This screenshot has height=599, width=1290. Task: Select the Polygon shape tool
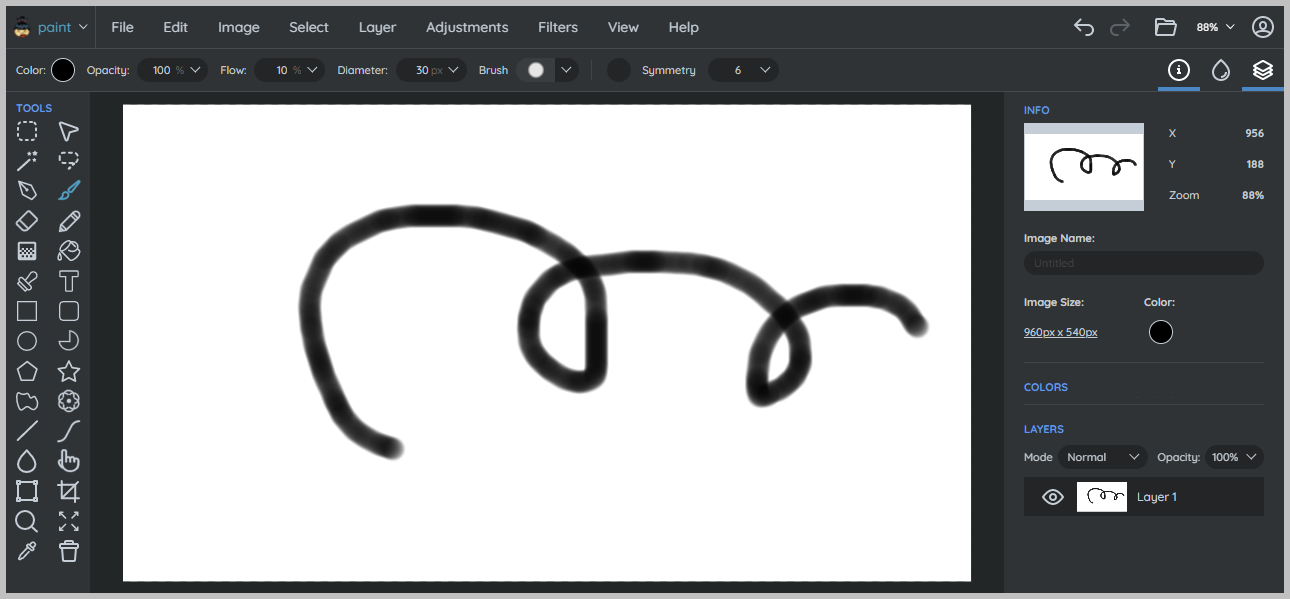pos(27,371)
